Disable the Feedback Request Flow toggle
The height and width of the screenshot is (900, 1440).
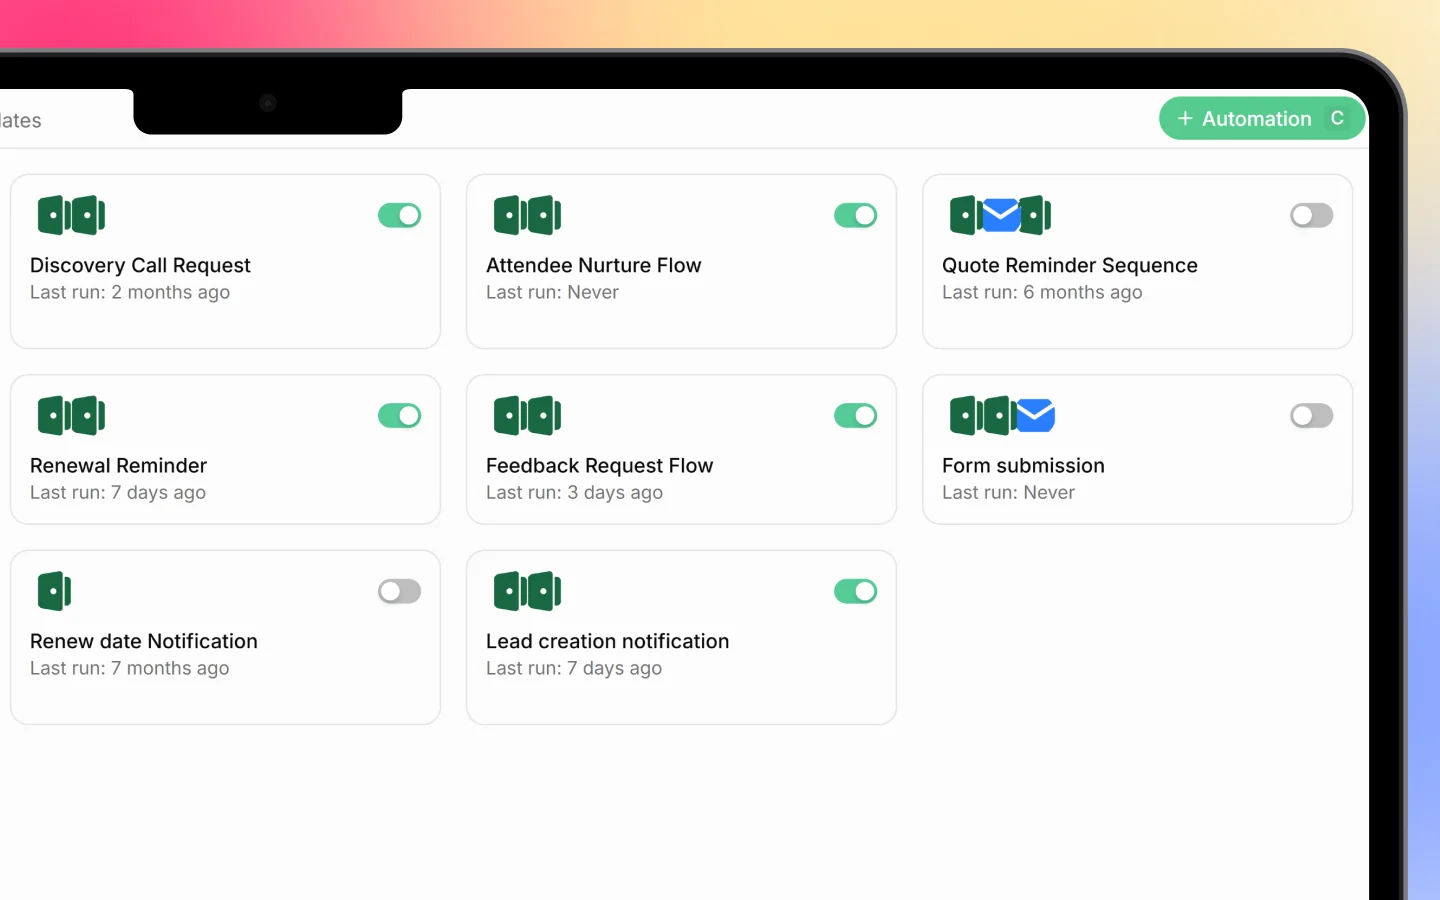856,415
